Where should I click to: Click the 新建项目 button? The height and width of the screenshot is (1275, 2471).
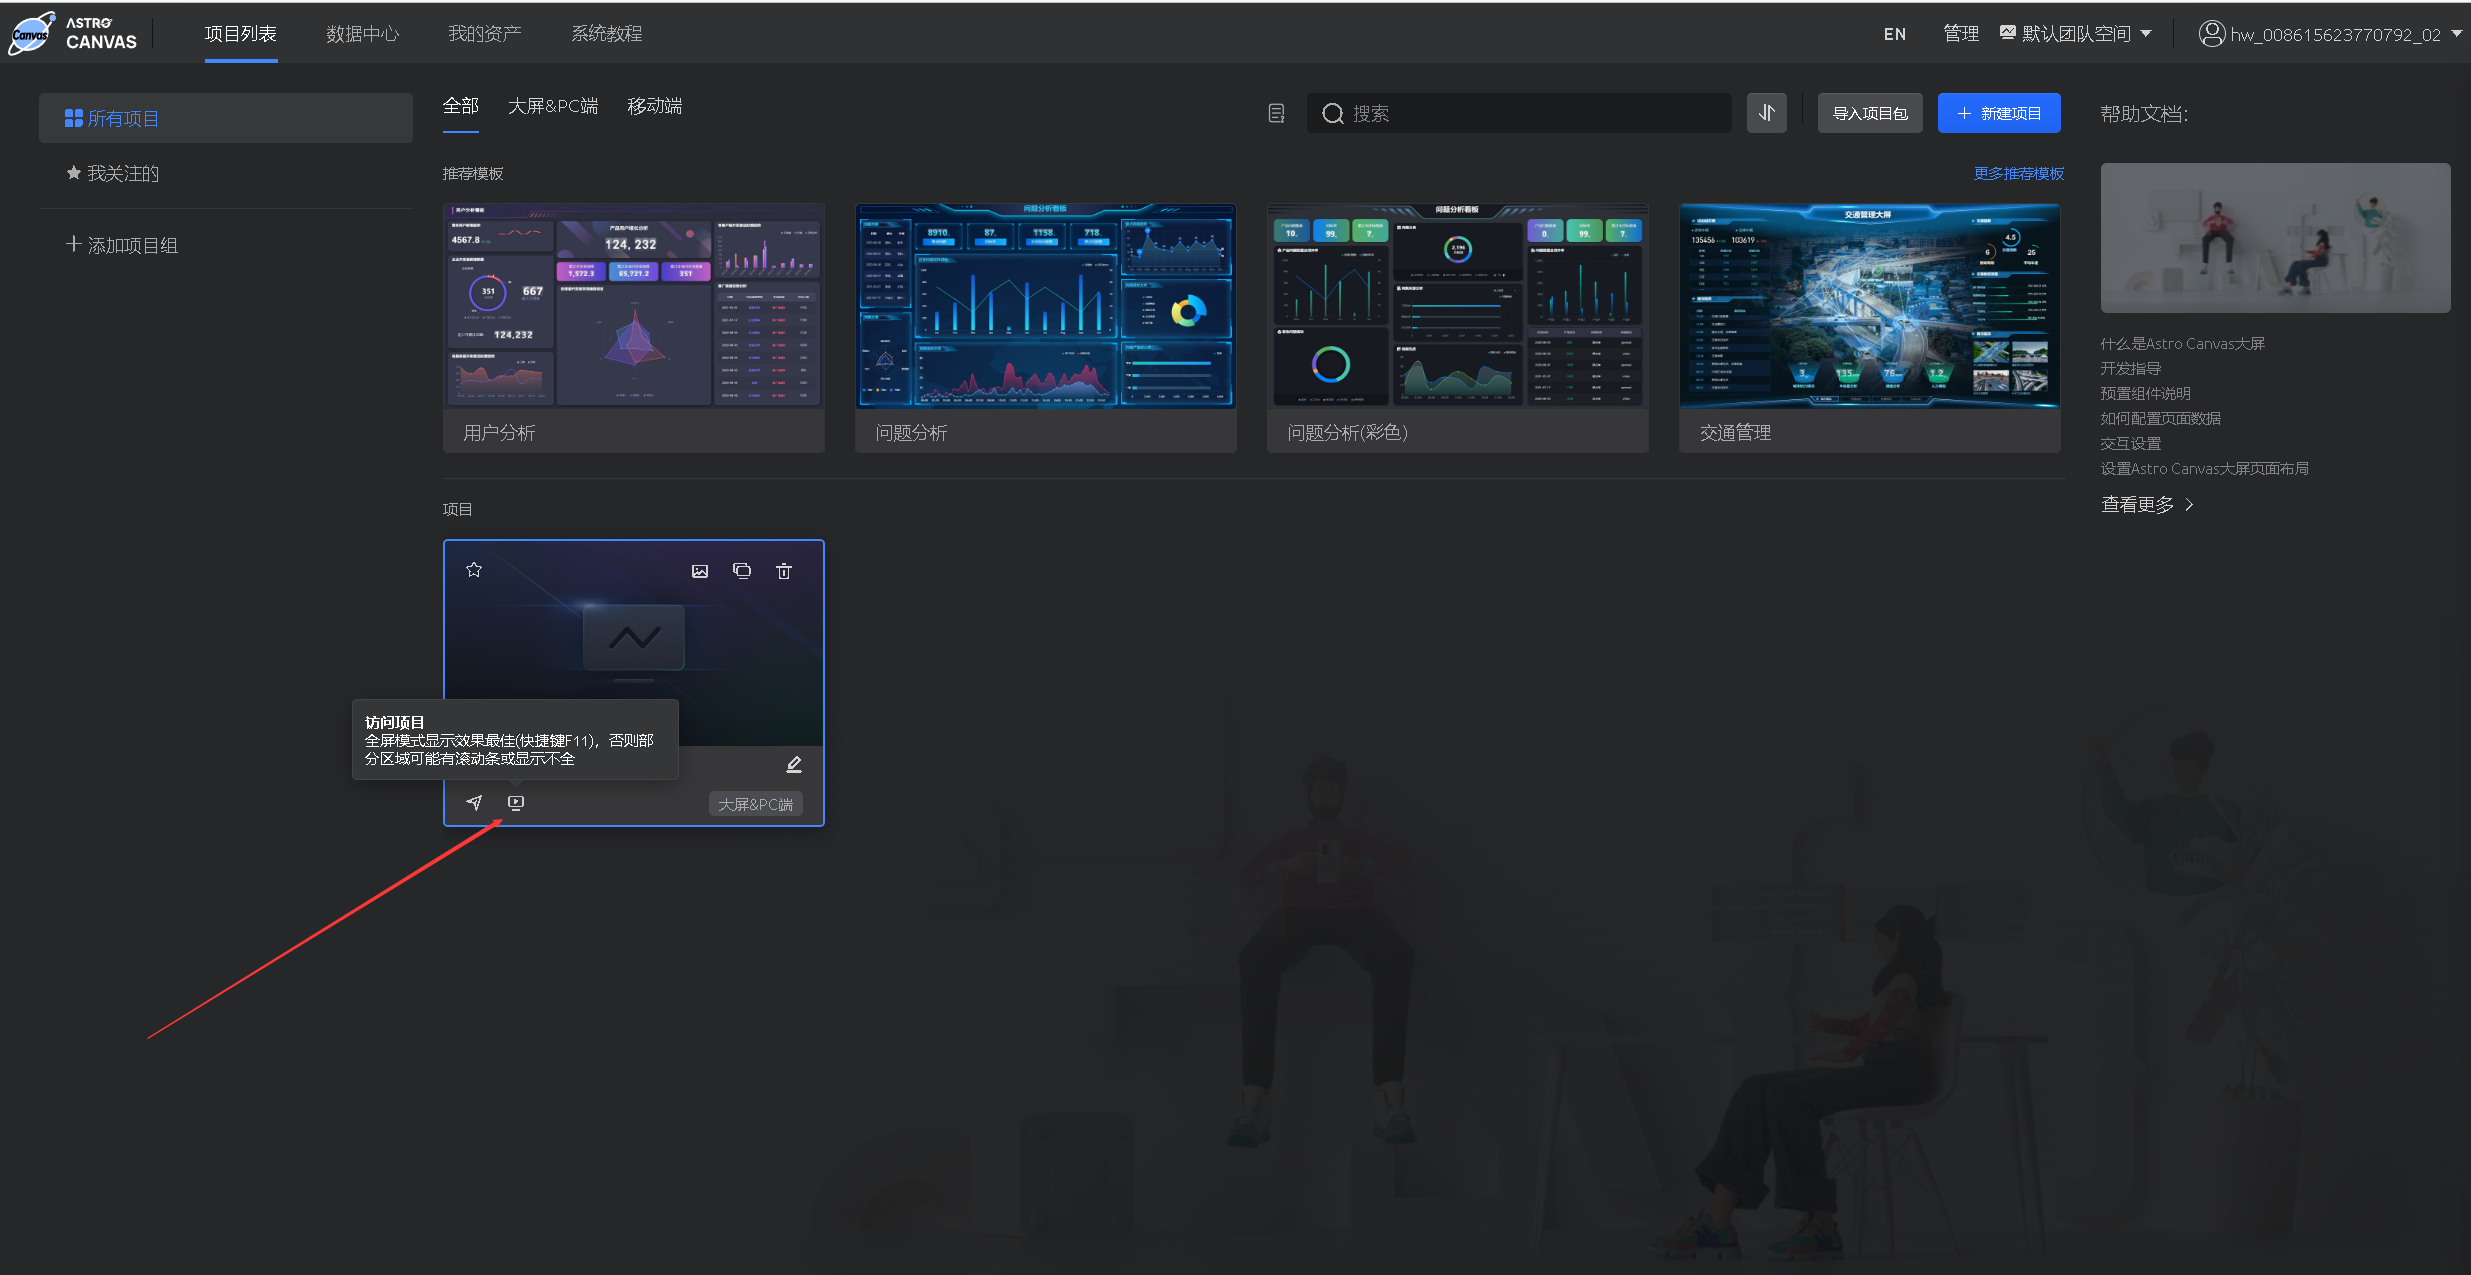pos(1998,113)
